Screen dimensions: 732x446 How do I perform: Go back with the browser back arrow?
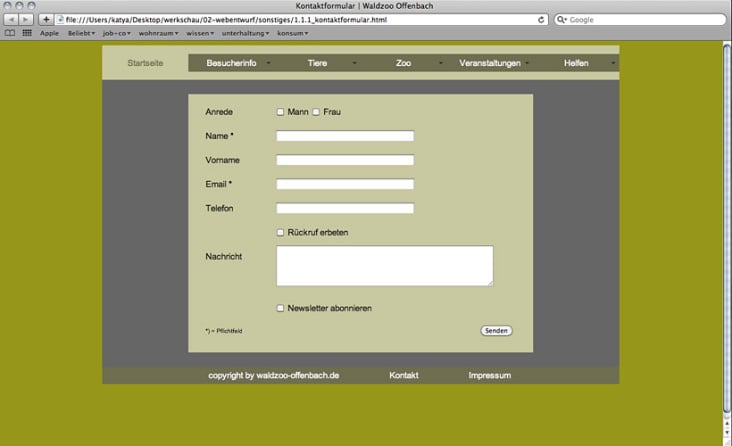click(x=11, y=20)
